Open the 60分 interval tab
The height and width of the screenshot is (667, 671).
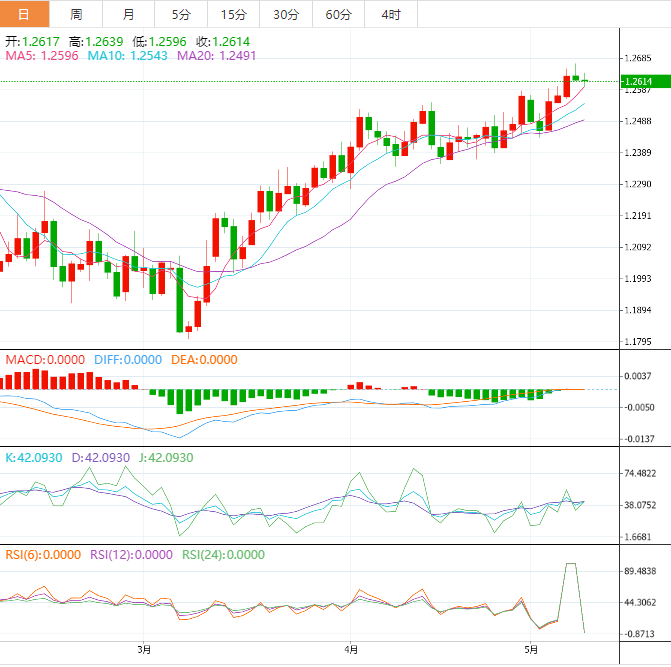(x=339, y=14)
